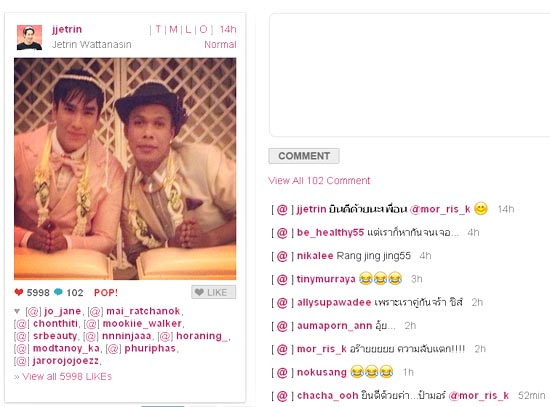Select the L size option
Image resolution: width=550 pixels, height=407 pixels.
(x=188, y=29)
